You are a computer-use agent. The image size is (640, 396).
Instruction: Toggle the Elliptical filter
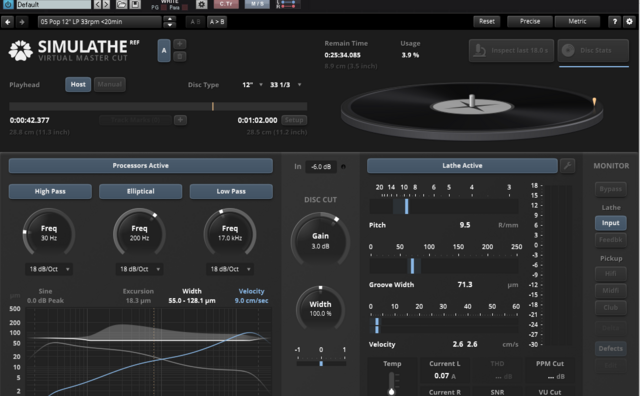(140, 191)
